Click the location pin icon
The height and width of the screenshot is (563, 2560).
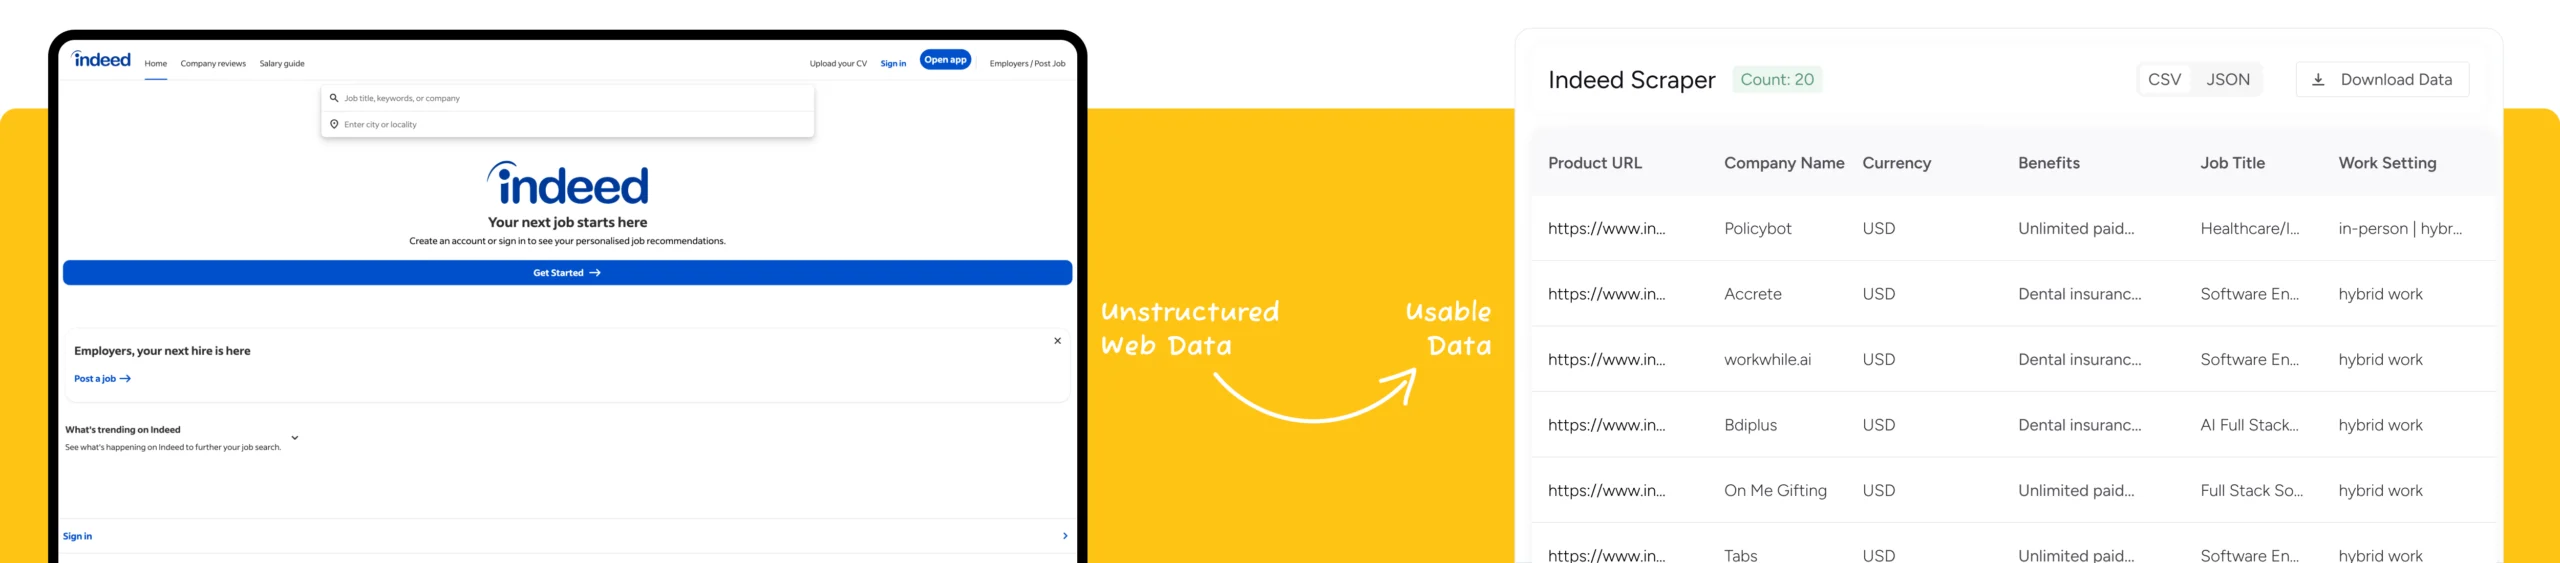pyautogui.click(x=334, y=124)
